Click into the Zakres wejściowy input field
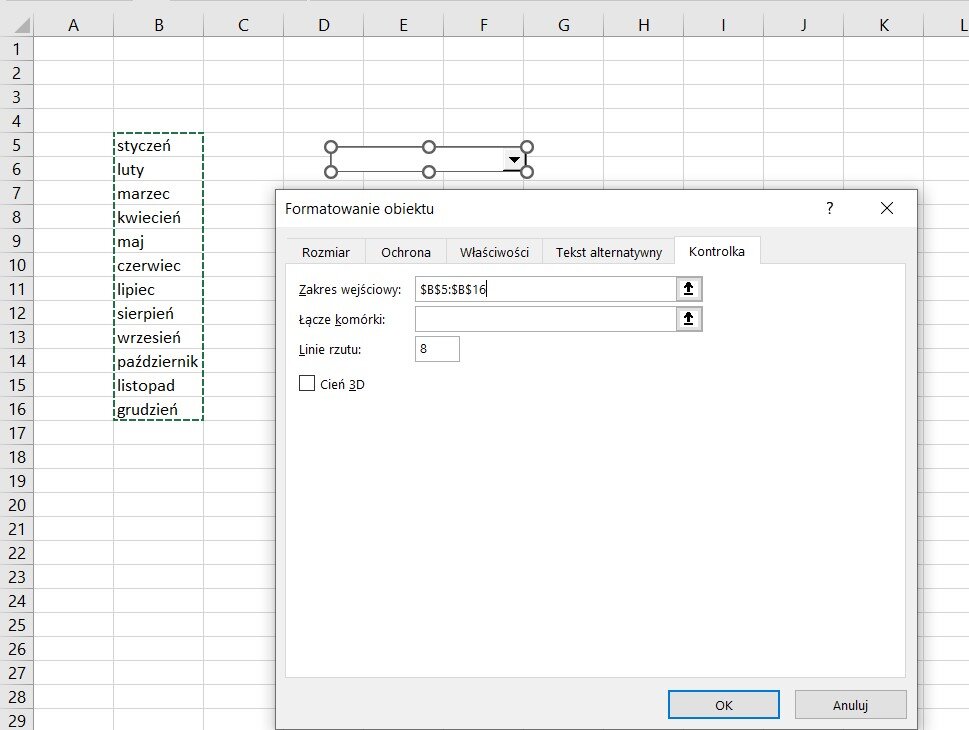The height and width of the screenshot is (730, 969). [x=546, y=289]
